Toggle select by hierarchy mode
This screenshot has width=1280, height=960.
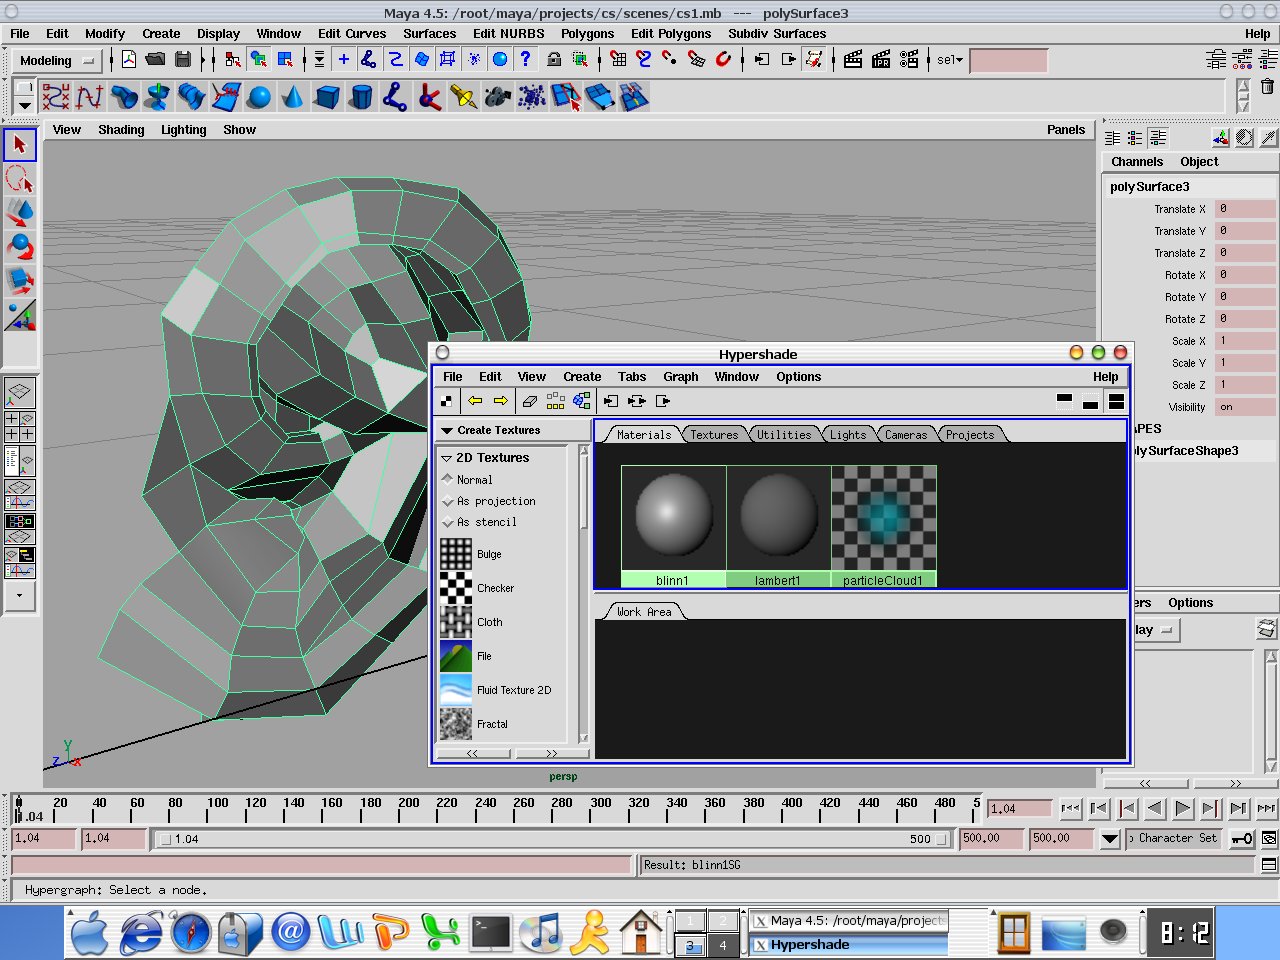[x=232, y=59]
